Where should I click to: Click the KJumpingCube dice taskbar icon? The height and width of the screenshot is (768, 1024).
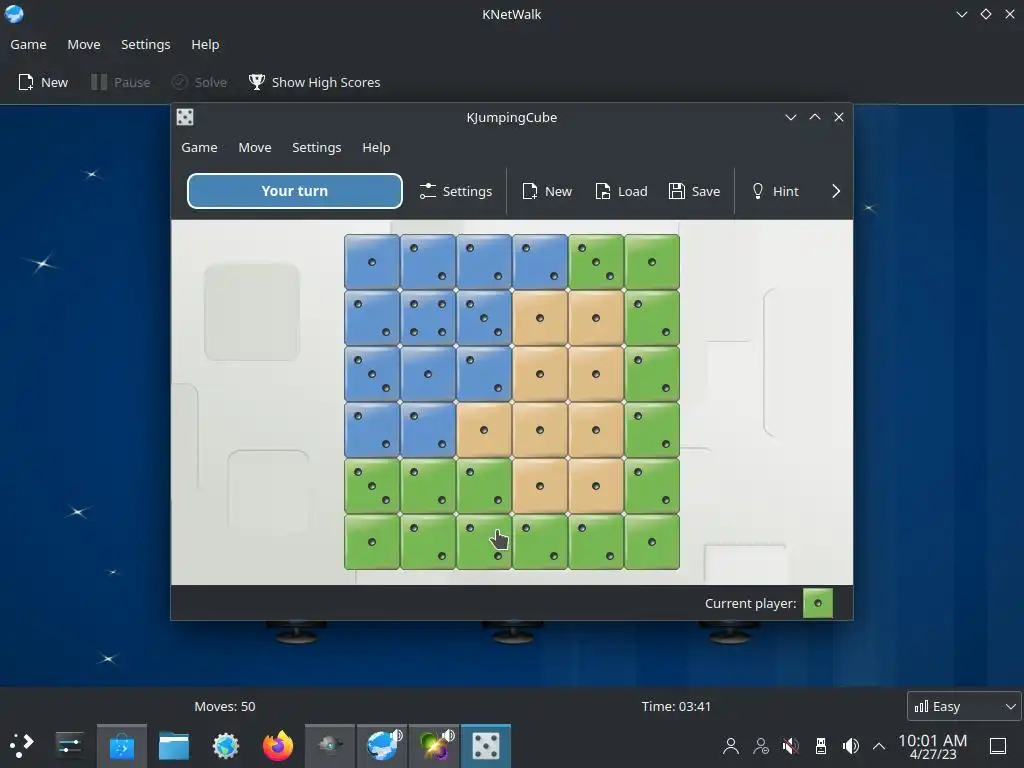click(x=486, y=746)
